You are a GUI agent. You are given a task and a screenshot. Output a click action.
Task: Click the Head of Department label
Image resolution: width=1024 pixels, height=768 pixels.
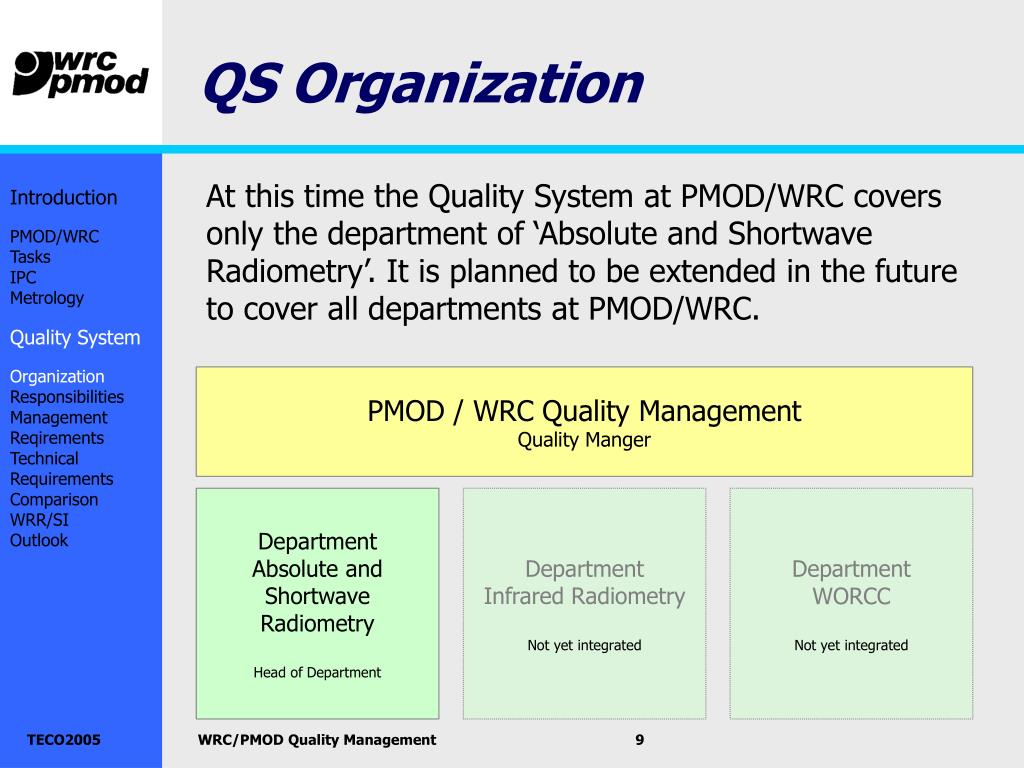317,672
